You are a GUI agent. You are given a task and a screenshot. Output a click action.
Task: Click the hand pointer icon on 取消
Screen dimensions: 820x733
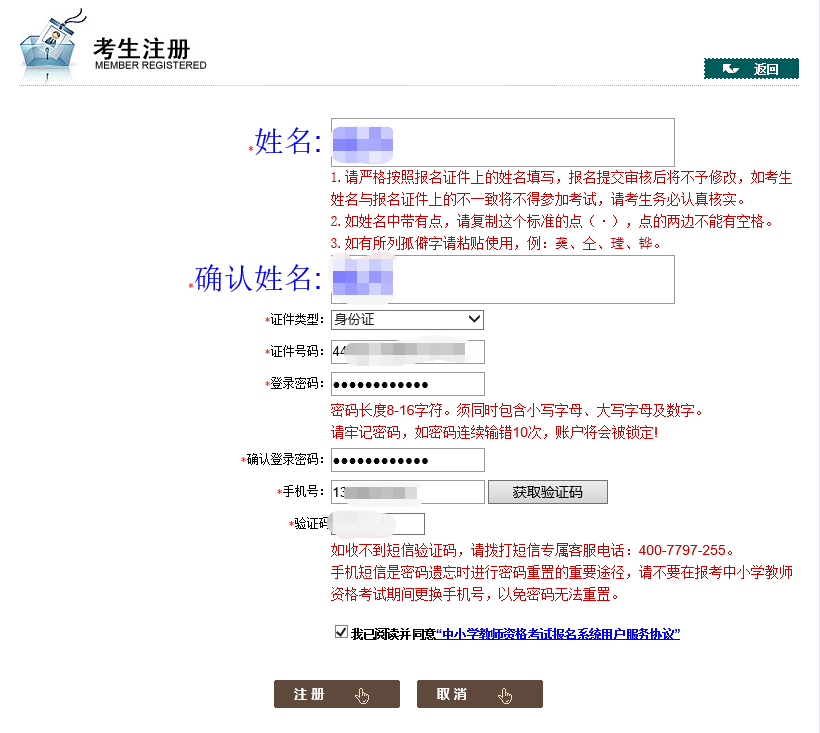tap(505, 696)
